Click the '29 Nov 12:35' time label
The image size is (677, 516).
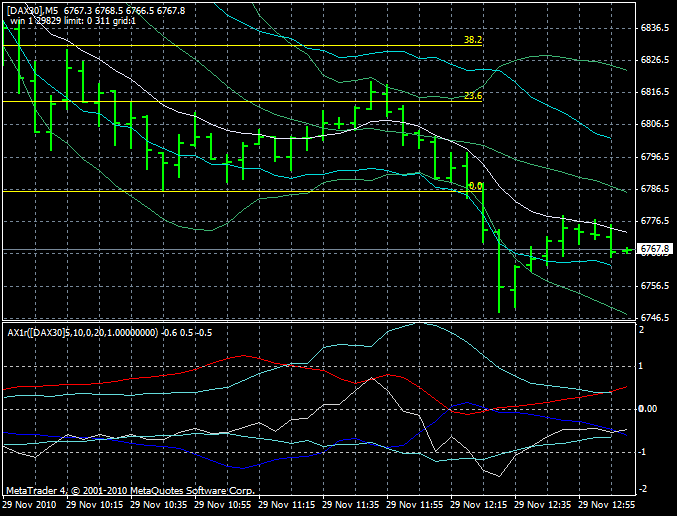tap(542, 505)
